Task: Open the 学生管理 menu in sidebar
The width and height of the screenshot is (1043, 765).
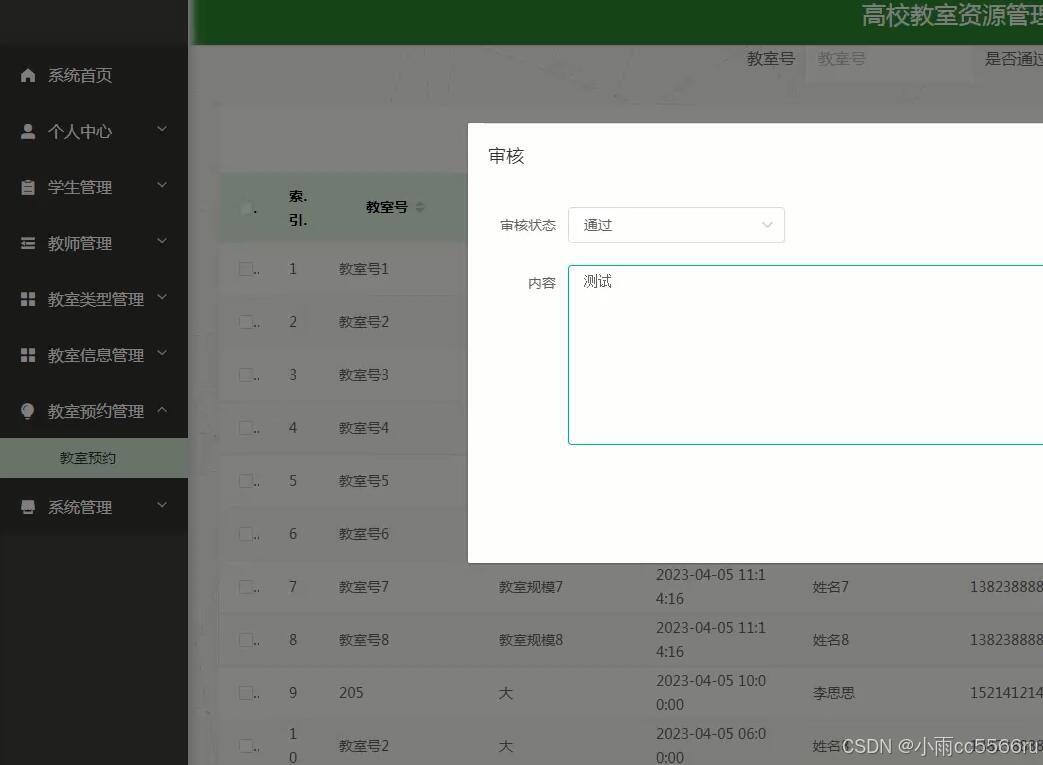Action: [x=94, y=186]
